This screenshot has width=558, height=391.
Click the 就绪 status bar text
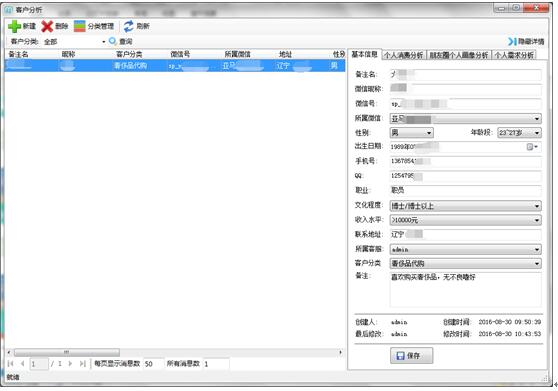13,377
